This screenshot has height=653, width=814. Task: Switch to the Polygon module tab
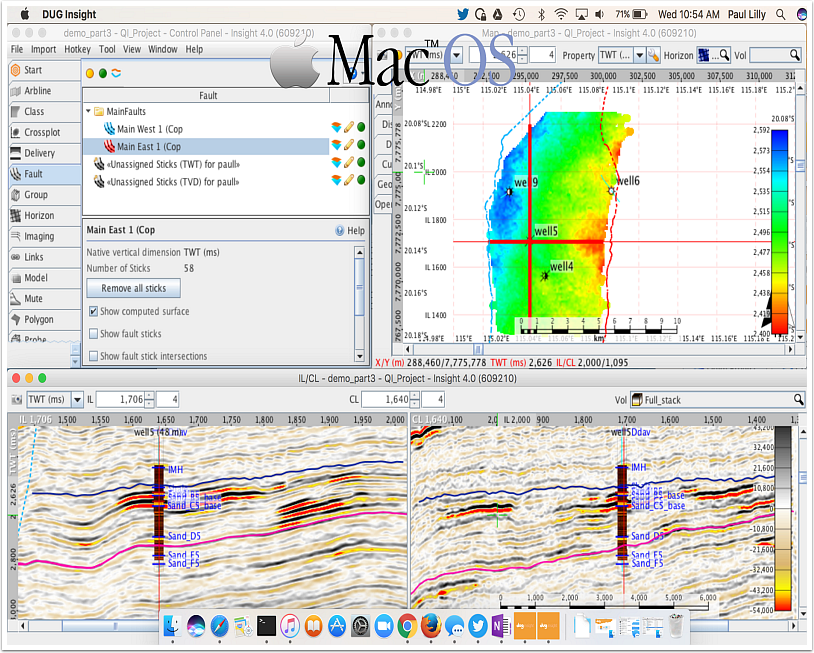point(44,319)
